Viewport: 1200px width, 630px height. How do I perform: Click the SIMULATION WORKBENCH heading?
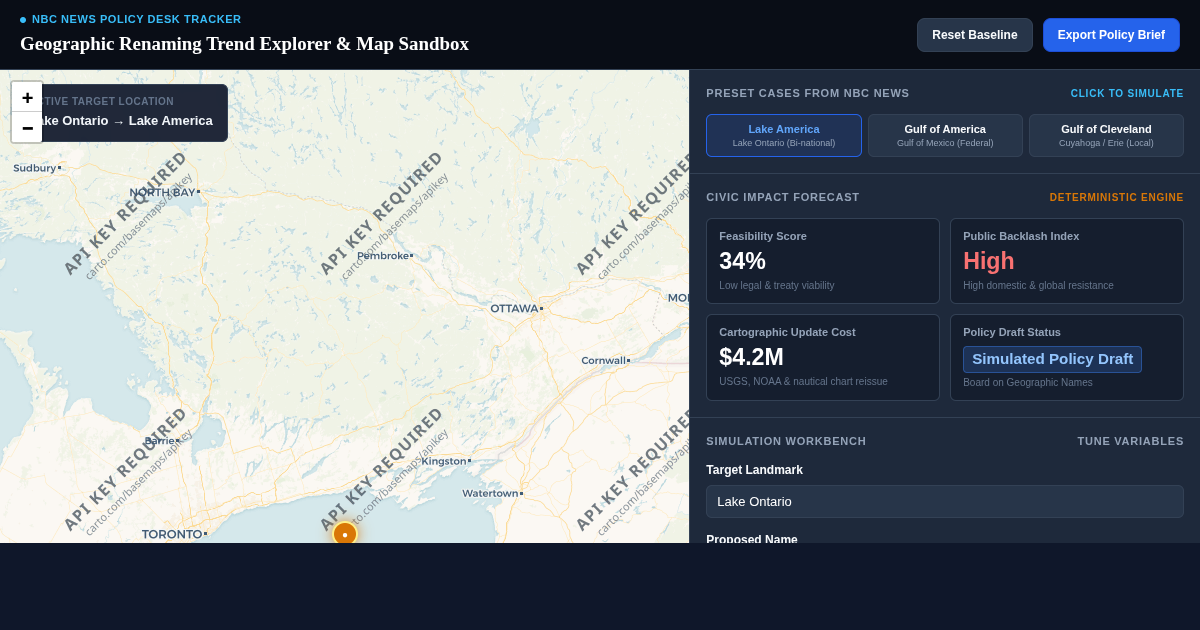click(x=786, y=441)
